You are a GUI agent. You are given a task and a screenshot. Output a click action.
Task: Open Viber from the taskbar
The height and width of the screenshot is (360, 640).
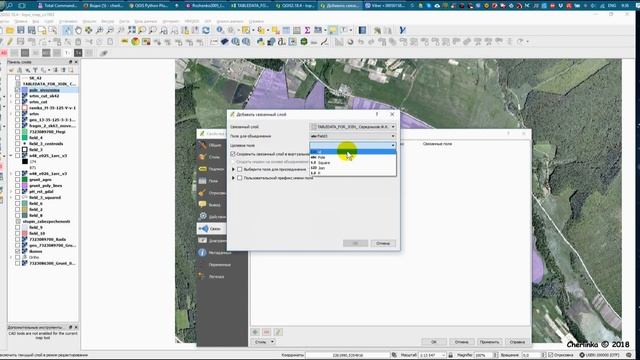tap(386, 6)
